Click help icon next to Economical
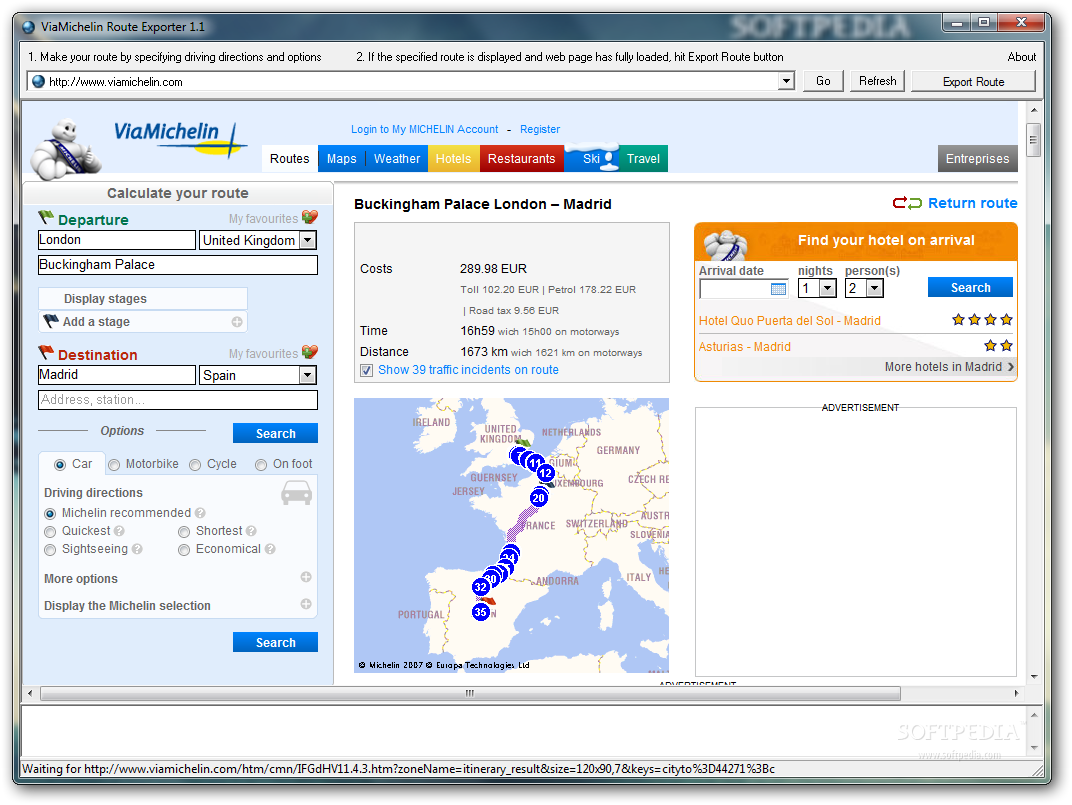Image resolution: width=1072 pixels, height=805 pixels. [x=270, y=549]
